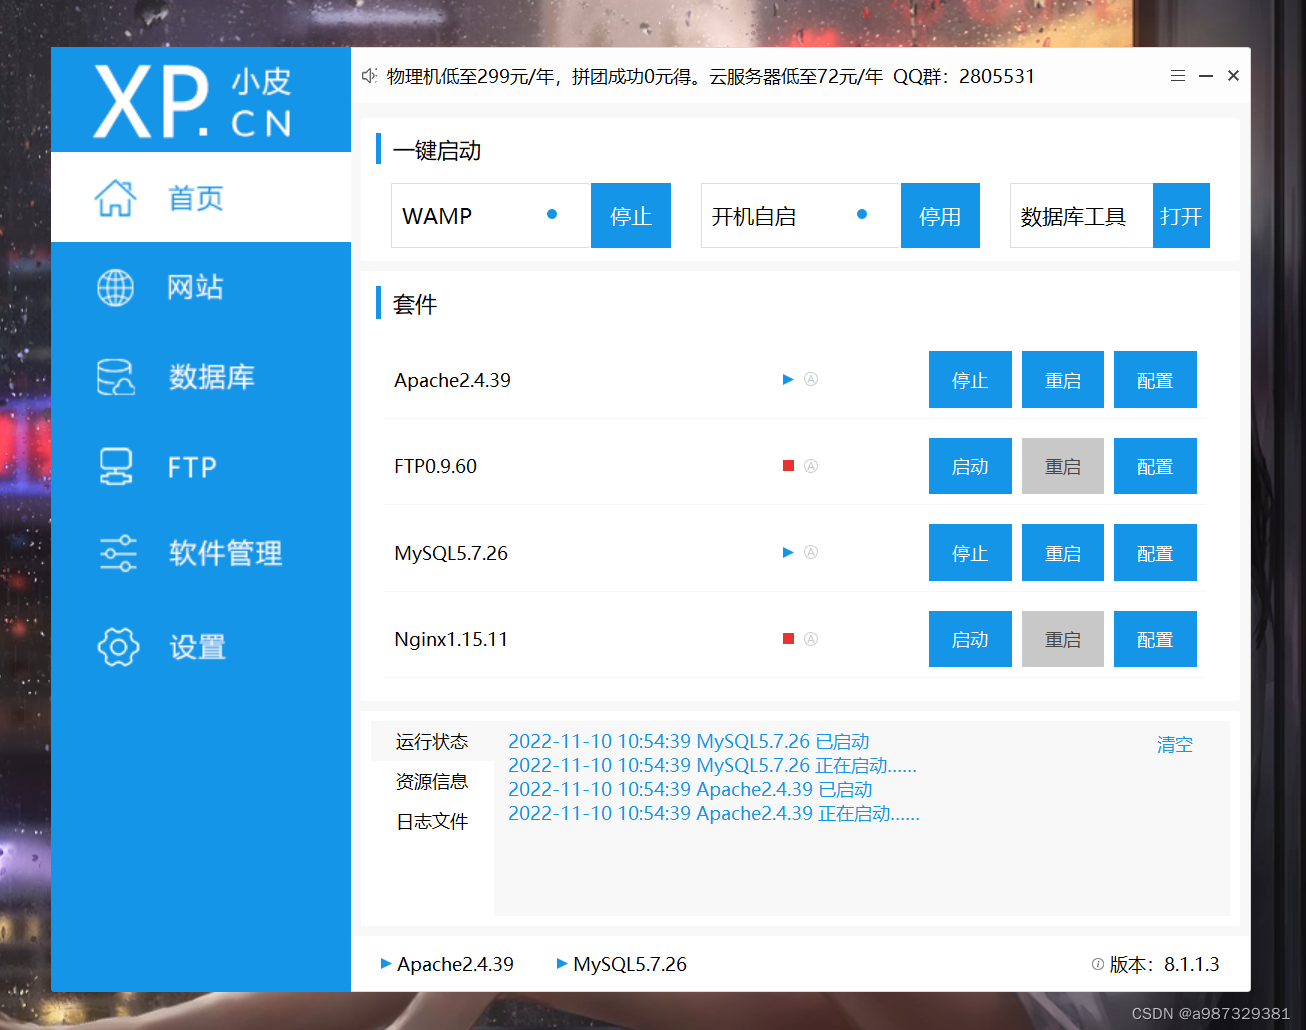Click the 数据库工具 label field
1306x1030 pixels.
[1082, 216]
